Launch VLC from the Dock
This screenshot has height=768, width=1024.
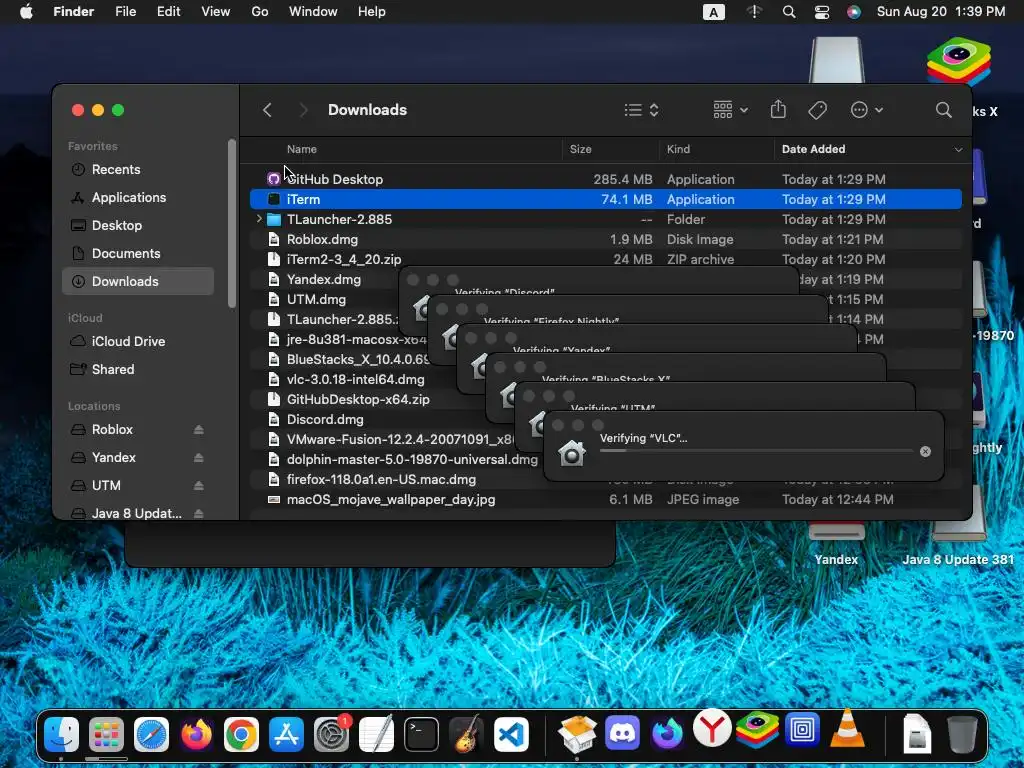pos(847,729)
